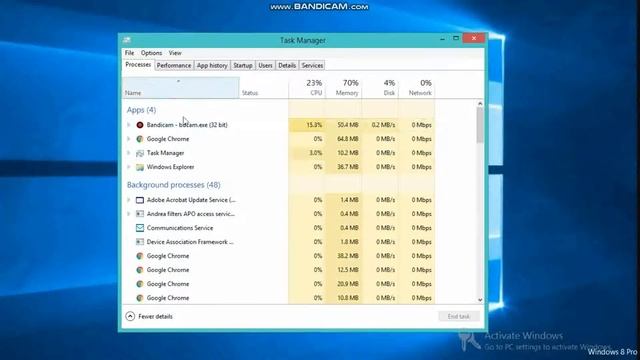This screenshot has width=640, height=360.
Task: Click the Adobe Acrobat Update Service icon
Action: (x=140, y=200)
